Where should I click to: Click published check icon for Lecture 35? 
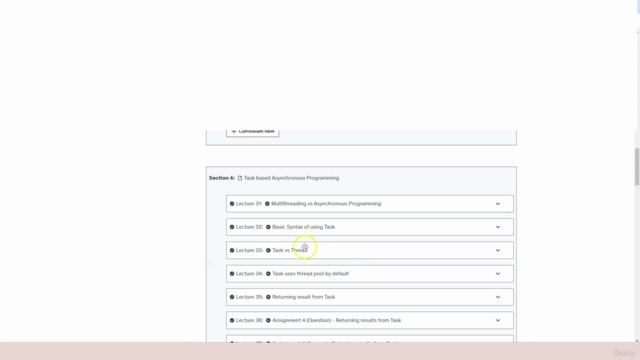click(x=232, y=297)
